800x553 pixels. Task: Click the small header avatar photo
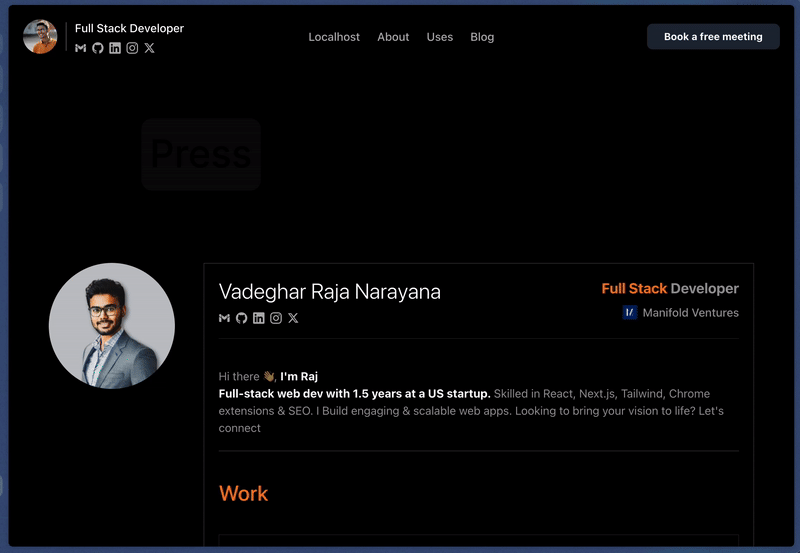click(x=41, y=37)
